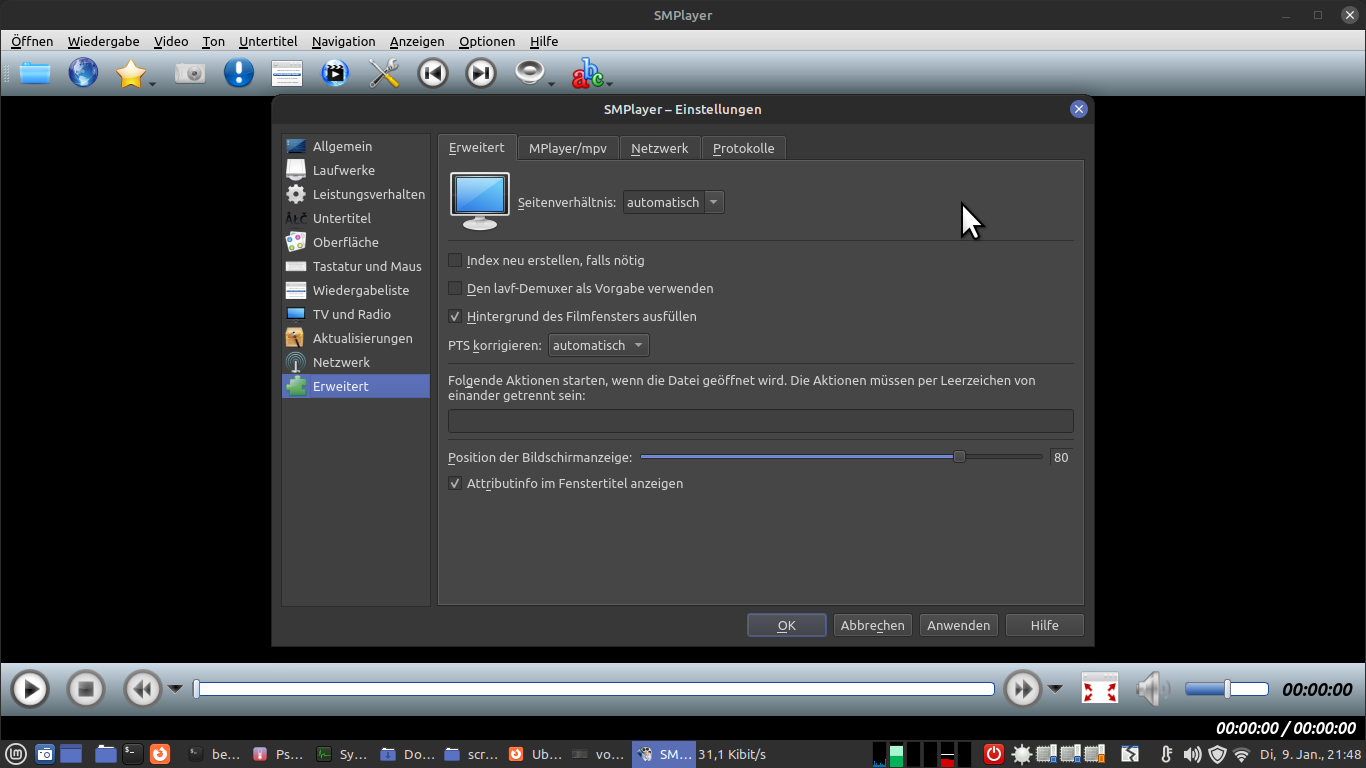Open the Navigation menu
The width and height of the screenshot is (1366, 768).
(343, 41)
